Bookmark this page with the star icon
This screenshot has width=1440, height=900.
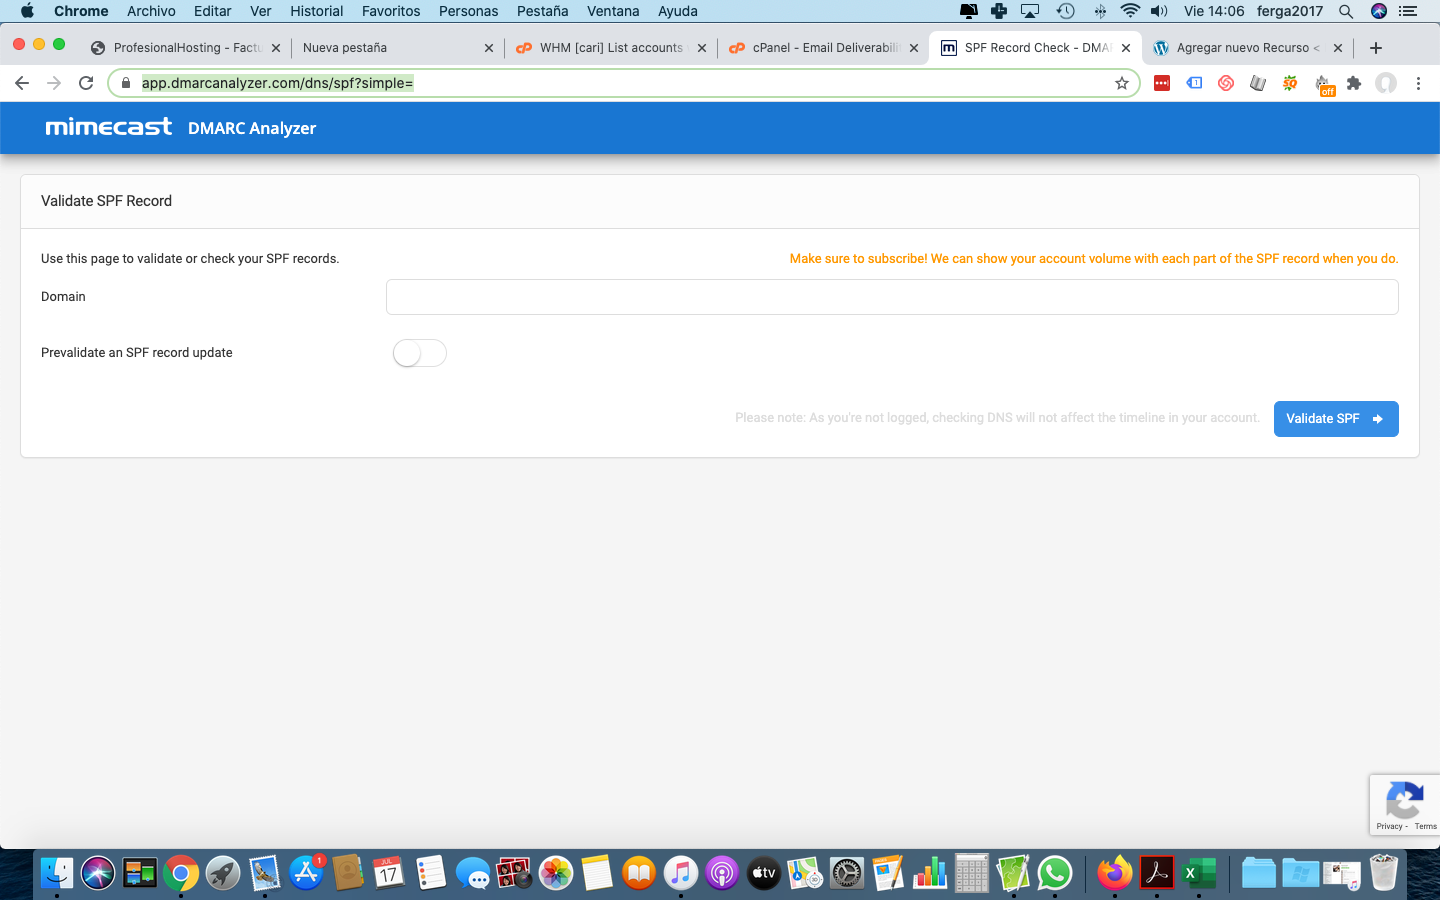coord(1122,83)
